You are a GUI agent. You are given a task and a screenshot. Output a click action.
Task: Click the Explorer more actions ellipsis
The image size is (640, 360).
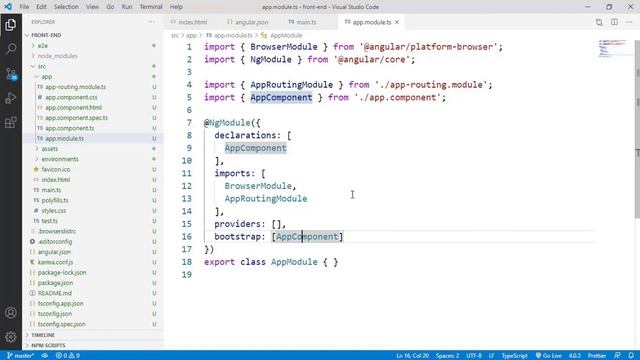[x=151, y=22]
